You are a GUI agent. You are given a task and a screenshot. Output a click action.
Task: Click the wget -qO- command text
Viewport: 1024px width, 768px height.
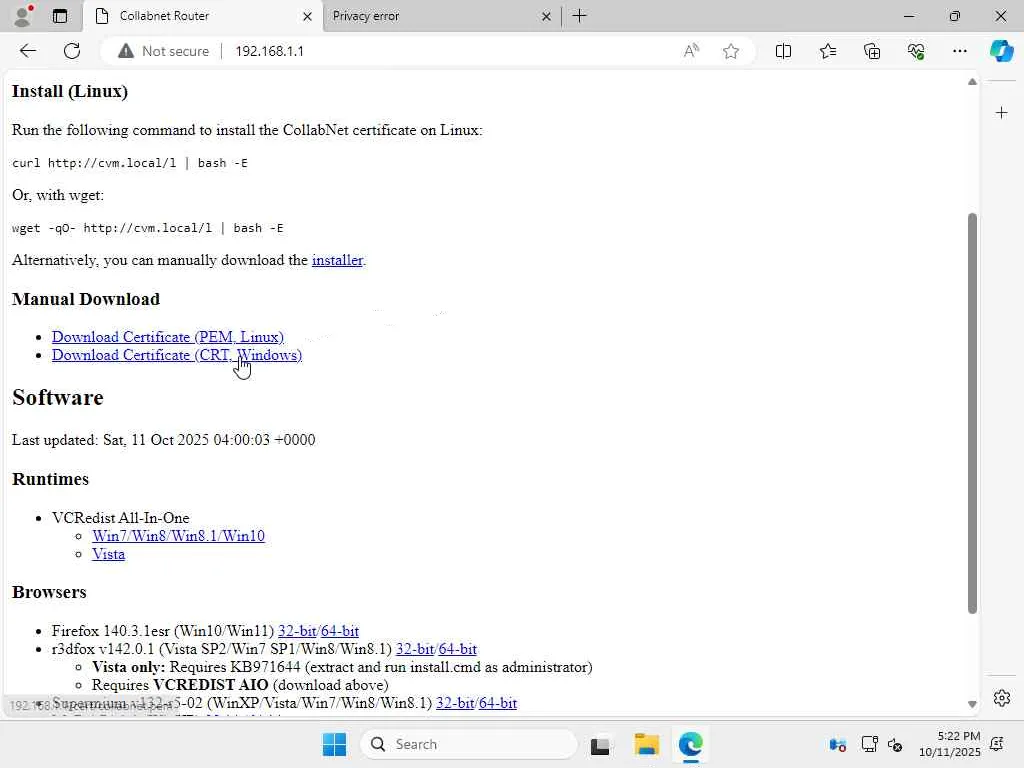click(x=148, y=228)
